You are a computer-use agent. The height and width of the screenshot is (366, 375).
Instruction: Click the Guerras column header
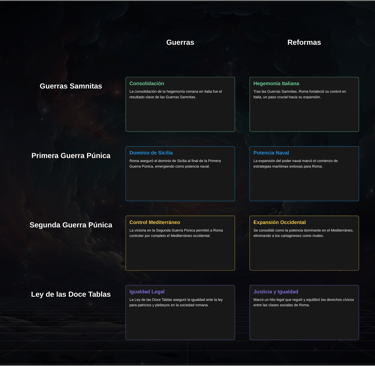pos(180,42)
